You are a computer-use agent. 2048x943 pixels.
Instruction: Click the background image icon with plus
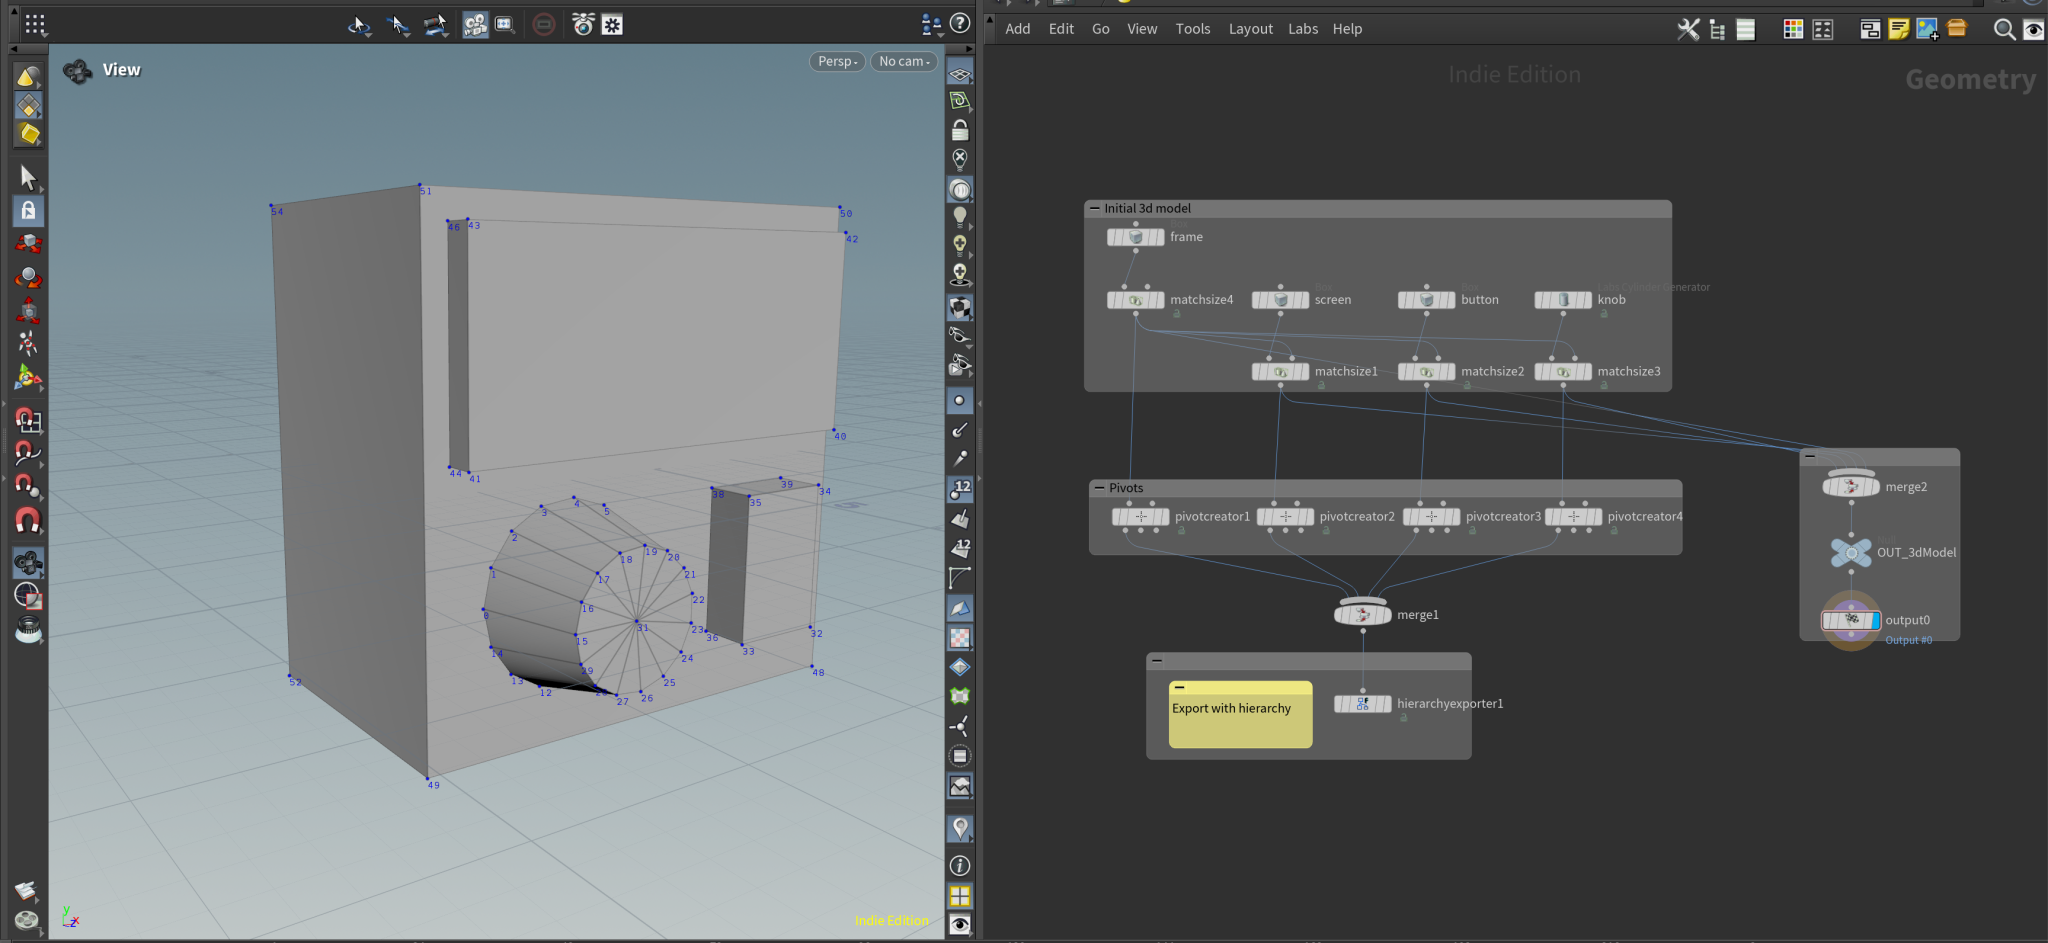pyautogui.click(x=1927, y=29)
